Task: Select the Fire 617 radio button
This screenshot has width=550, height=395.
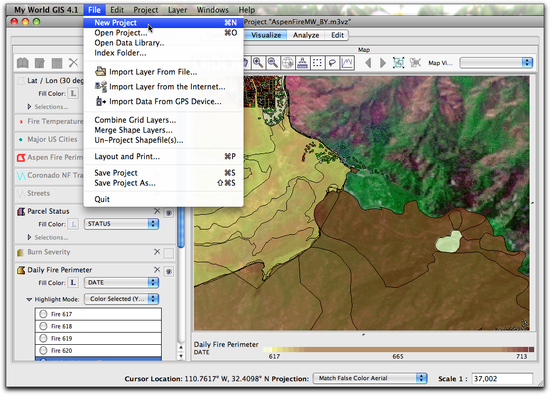Action: tap(43, 314)
